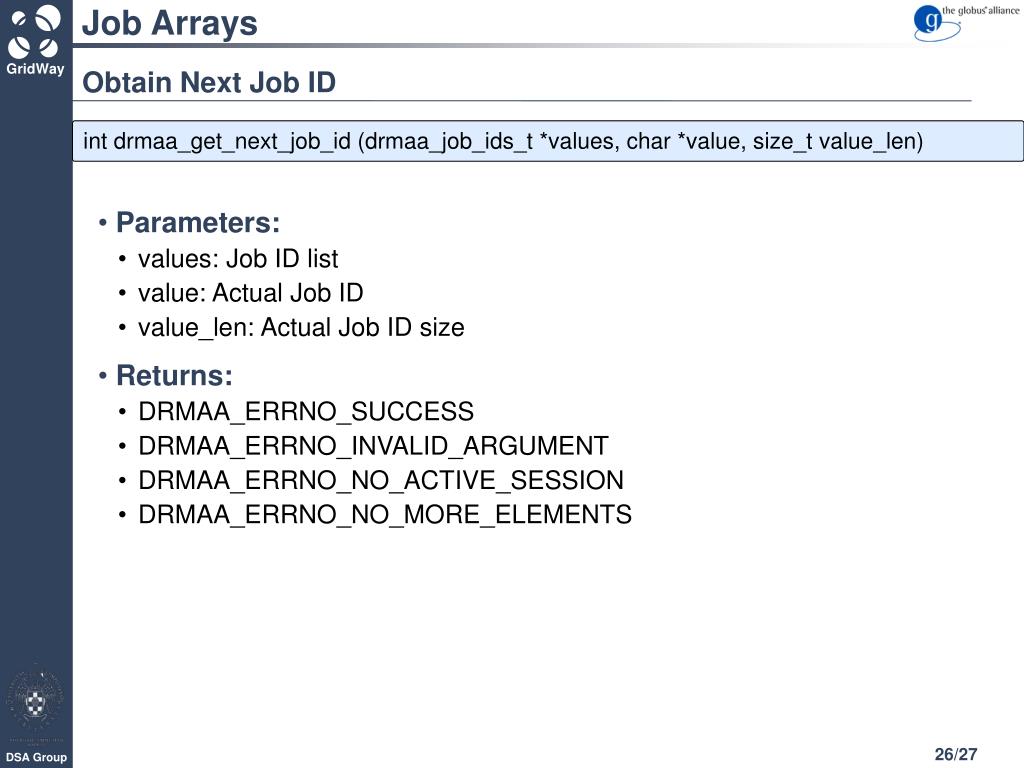Click DRMAA_ERRNO_NO_ACTIVE_SESSION text
The width and height of the screenshot is (1024, 768).
(x=381, y=481)
